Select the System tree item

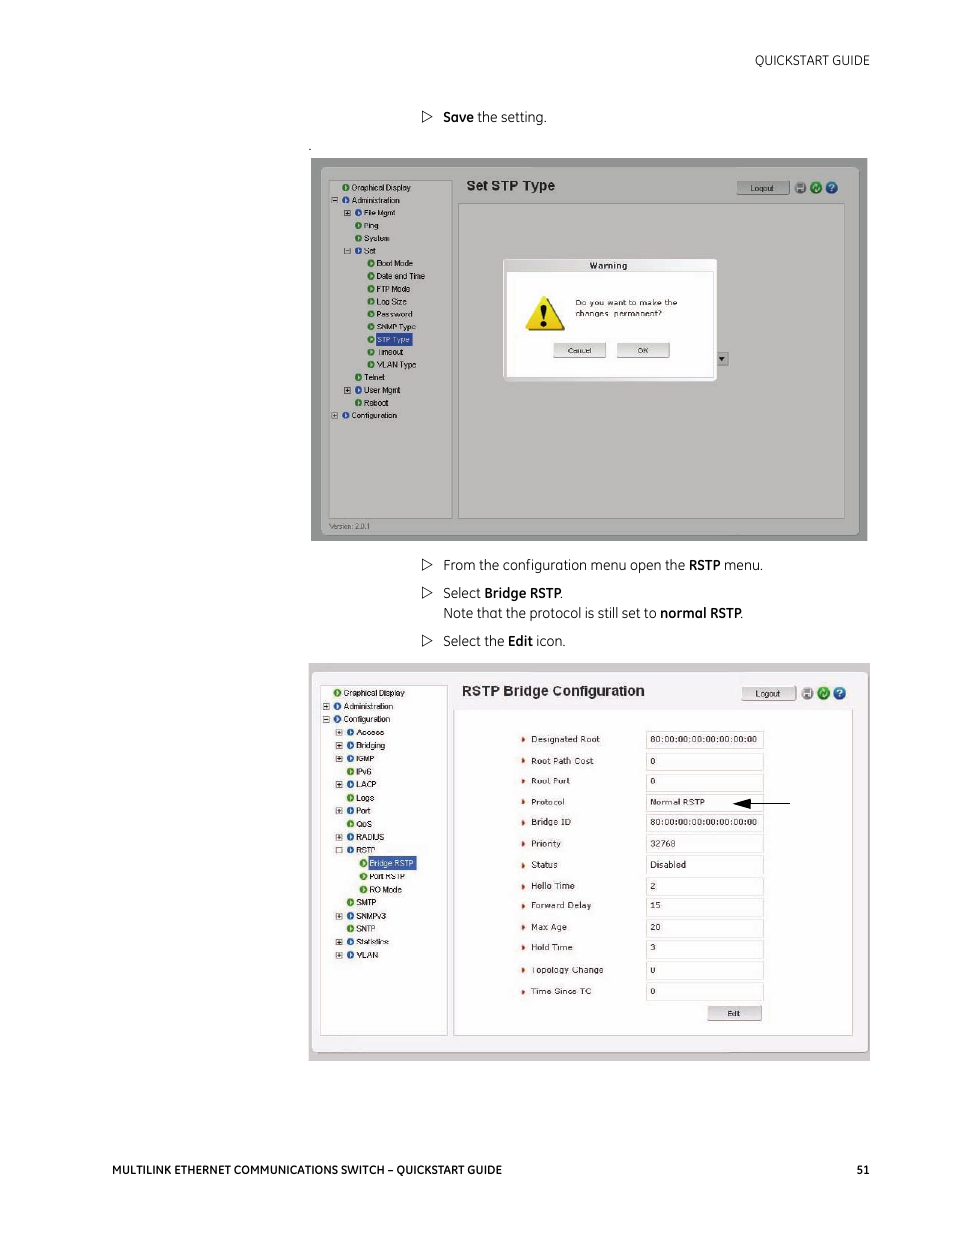click(x=377, y=239)
